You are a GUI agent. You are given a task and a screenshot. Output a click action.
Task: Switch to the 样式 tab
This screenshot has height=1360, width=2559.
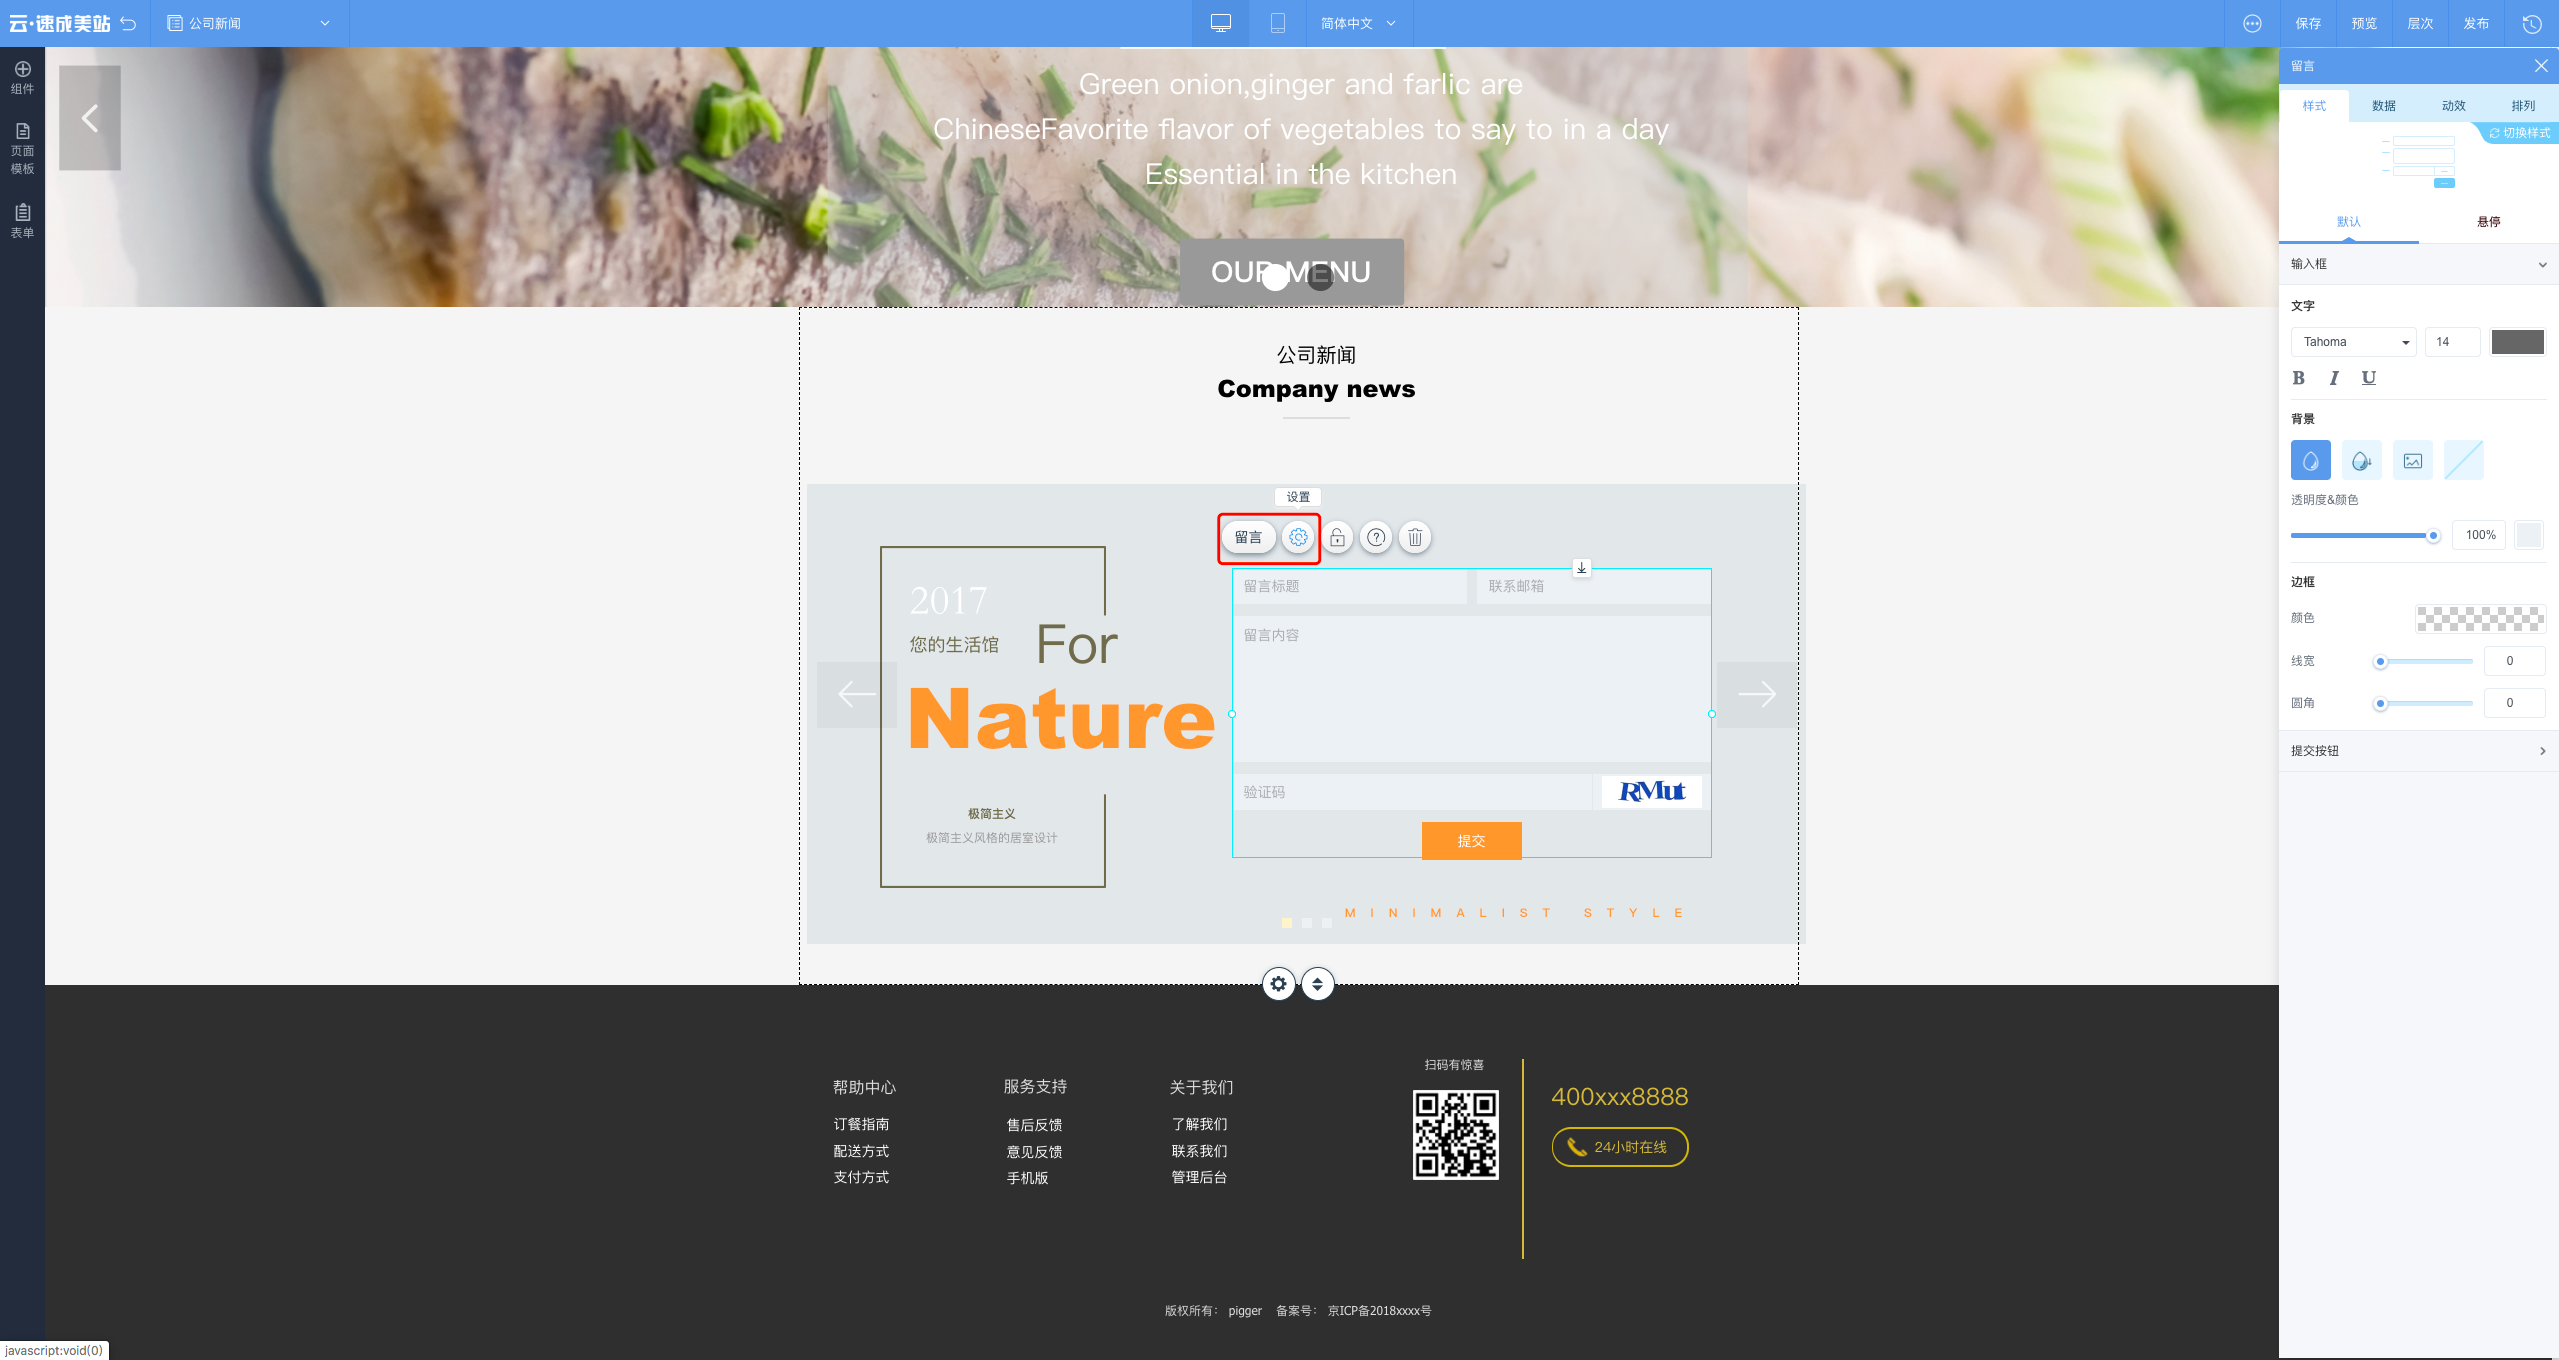[x=2314, y=106]
